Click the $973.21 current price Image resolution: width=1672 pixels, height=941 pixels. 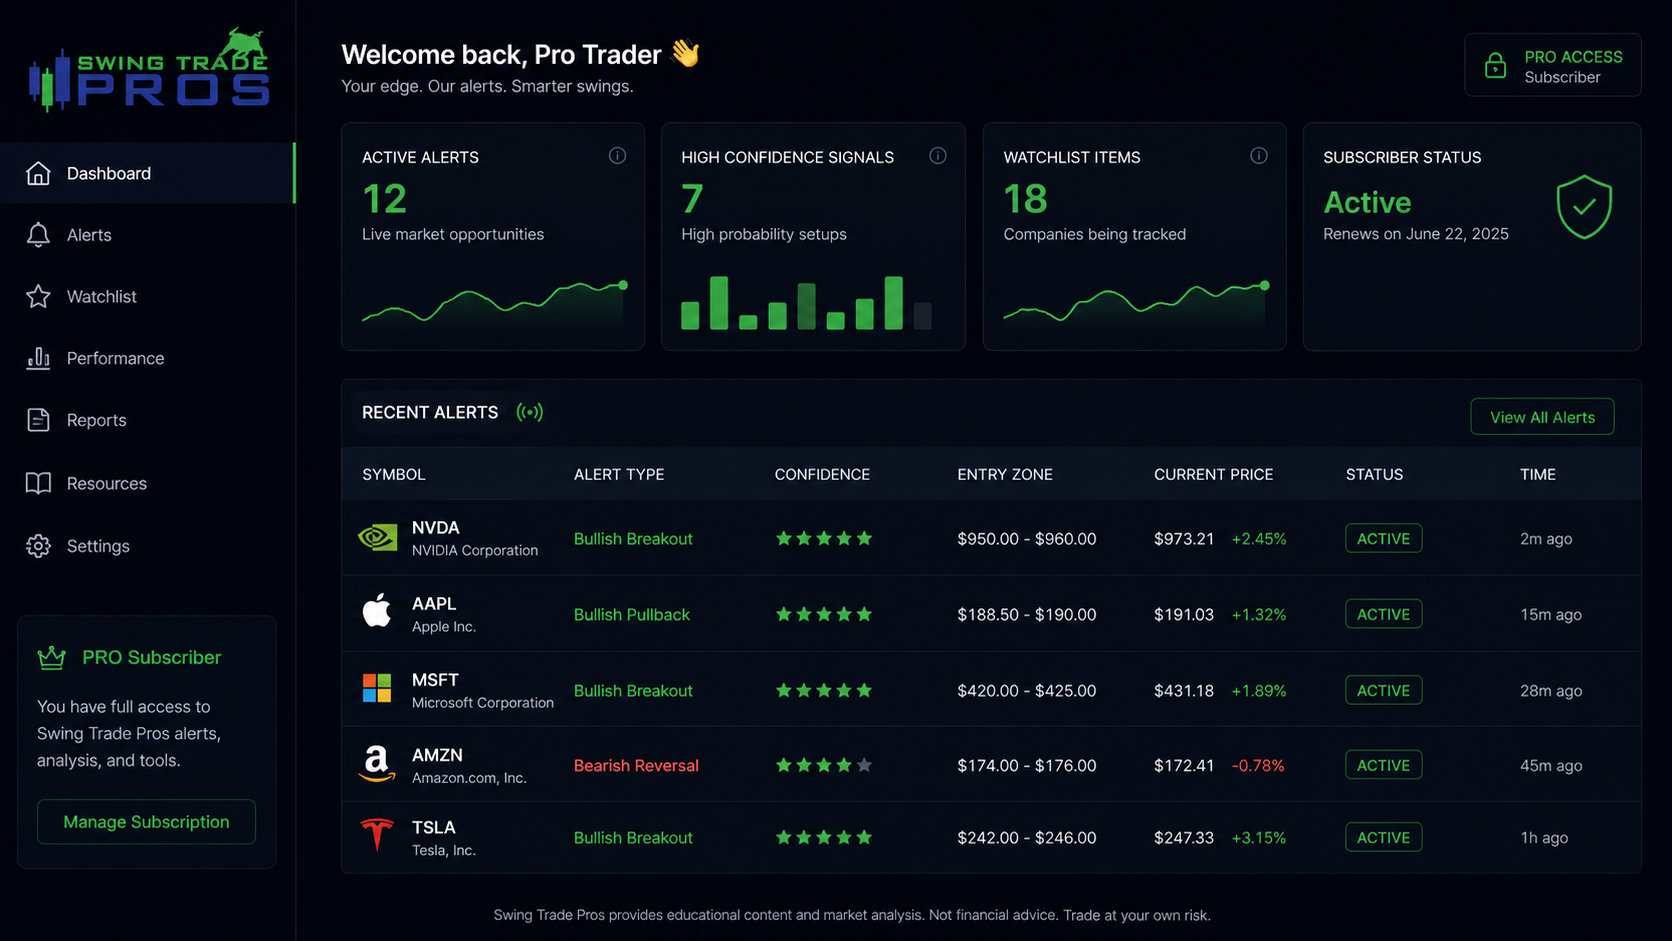click(1184, 538)
